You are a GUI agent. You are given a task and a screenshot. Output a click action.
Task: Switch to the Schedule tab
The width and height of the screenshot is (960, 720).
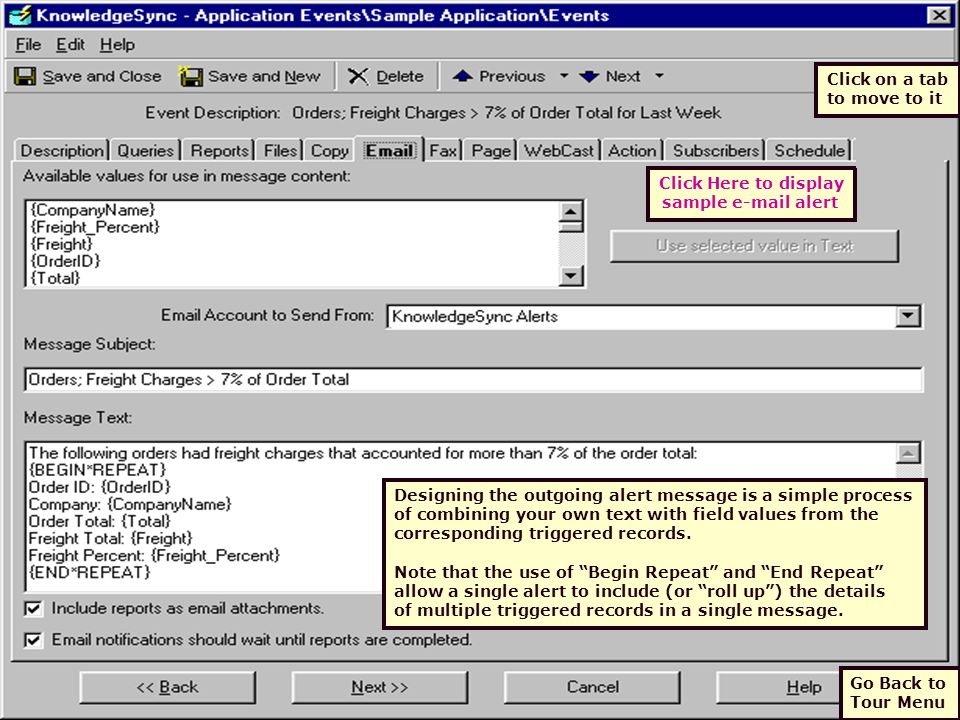click(x=809, y=151)
